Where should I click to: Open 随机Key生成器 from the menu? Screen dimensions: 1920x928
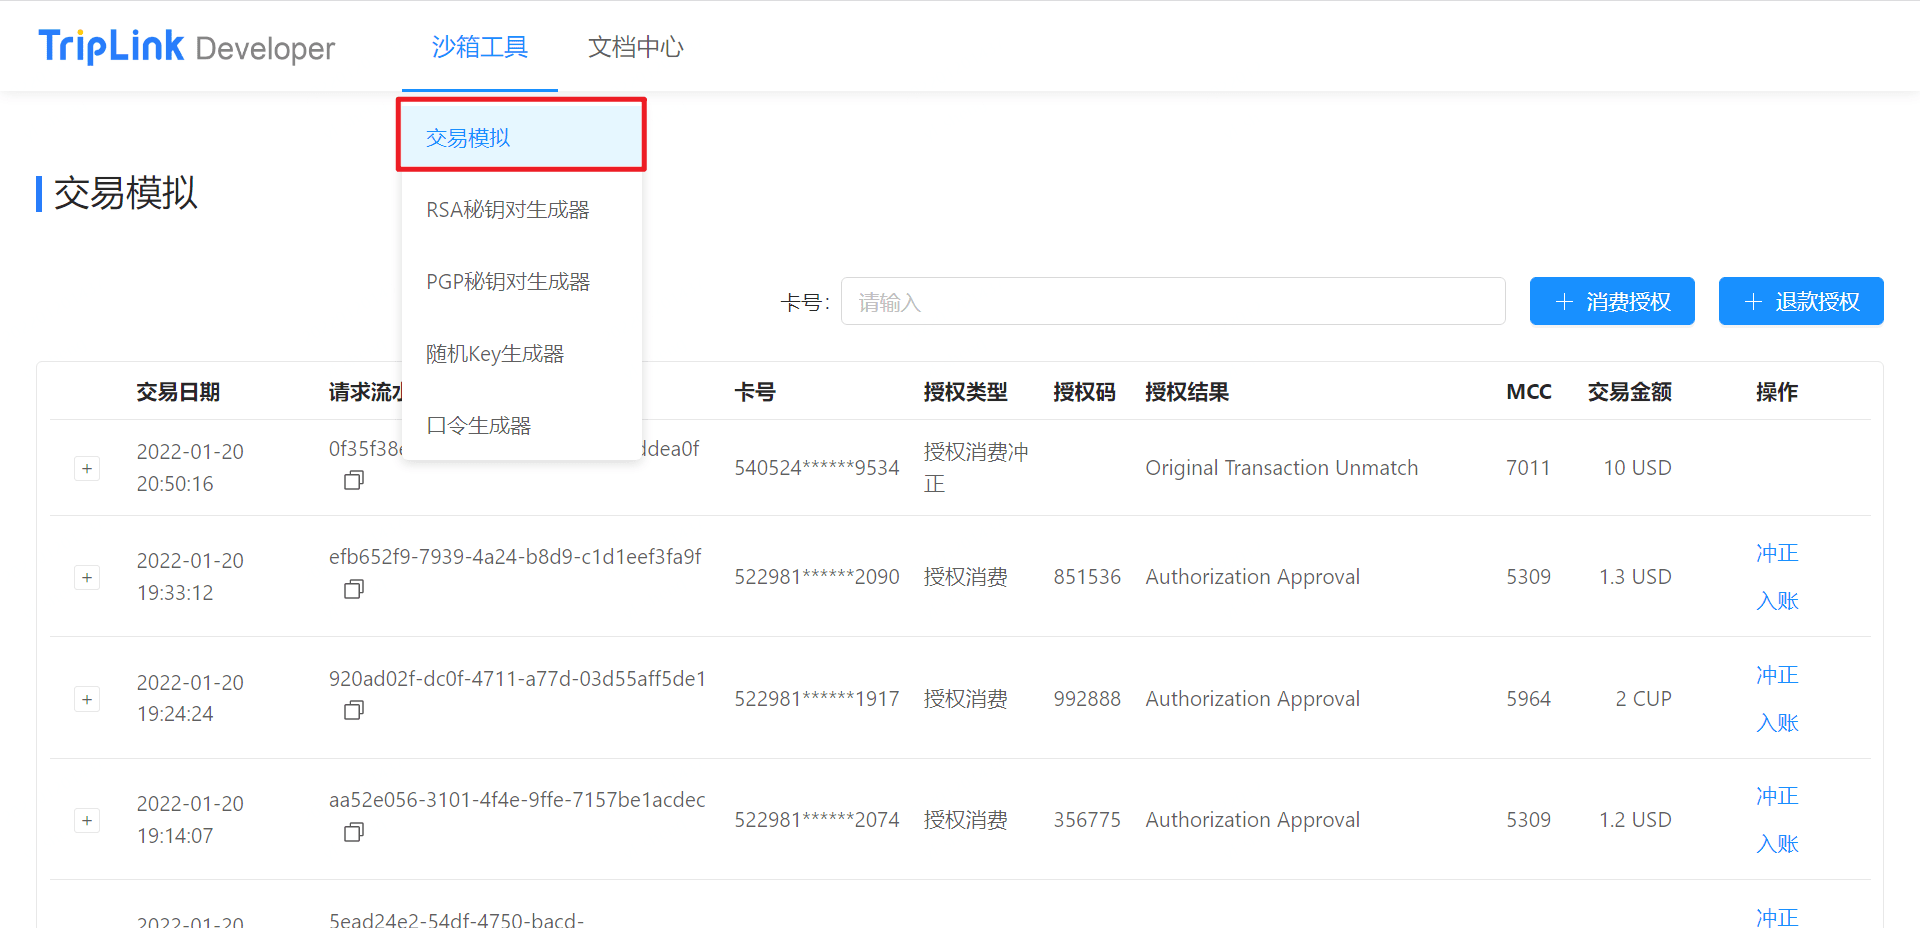tap(495, 354)
